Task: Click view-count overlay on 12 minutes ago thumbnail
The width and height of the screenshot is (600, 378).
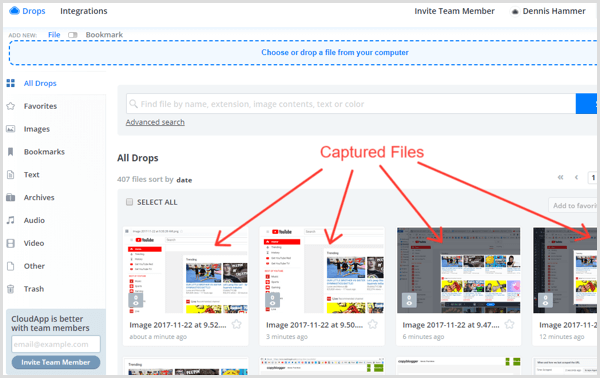Action: coord(545,300)
